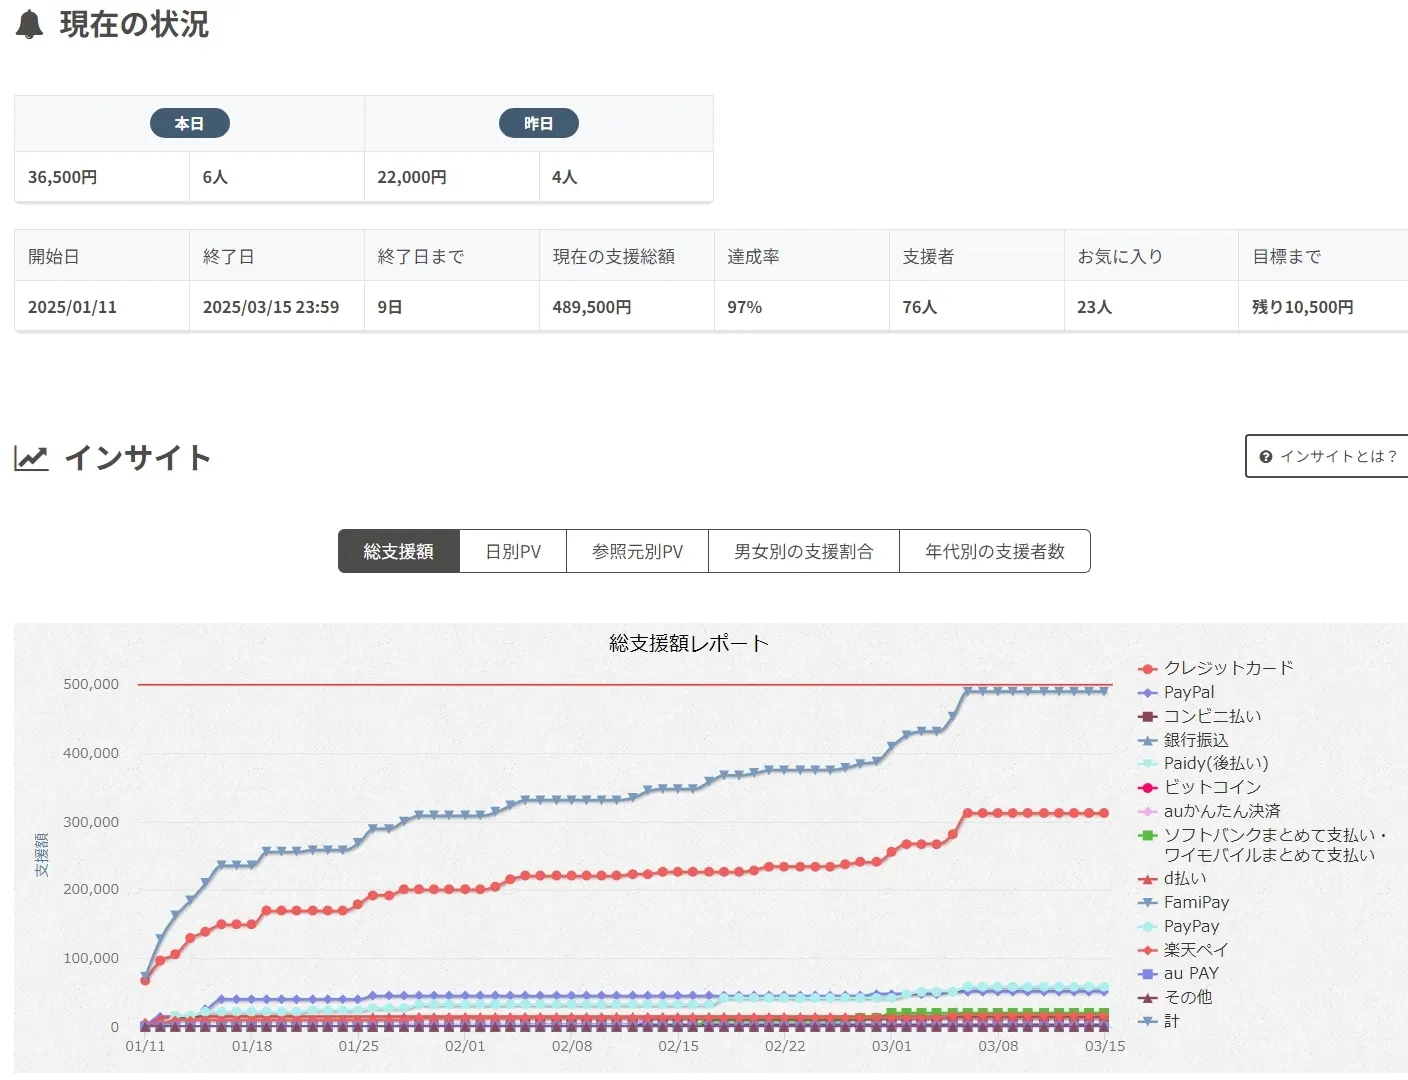This screenshot has height=1080, width=1408.
Task: Hide the コンビニ払い series via legend
Action: 1212,716
